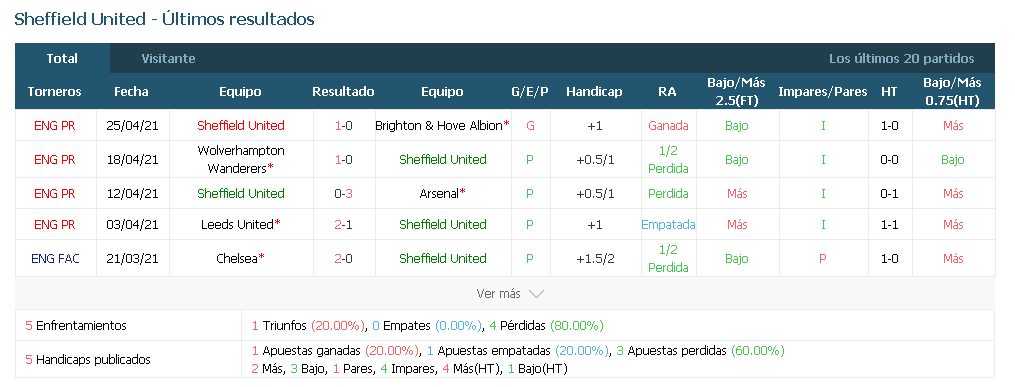Click the ENG FAC tournament label
Screen dimensions: 1015x387
click(55, 258)
